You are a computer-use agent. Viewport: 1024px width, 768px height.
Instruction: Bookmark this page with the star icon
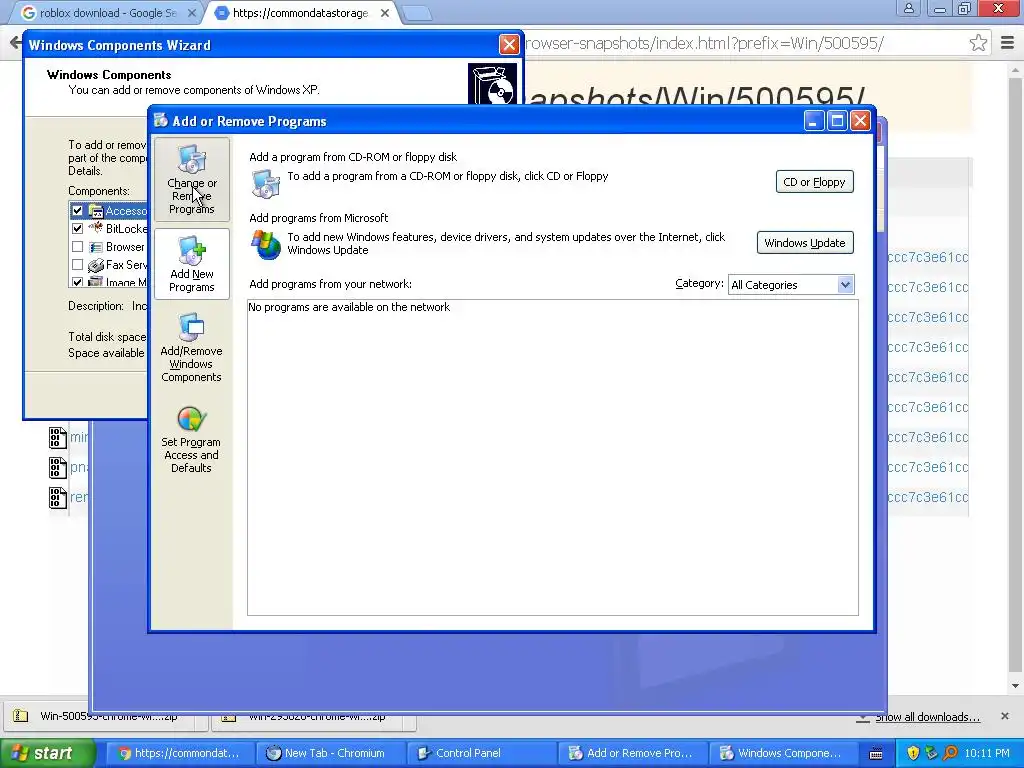point(978,43)
